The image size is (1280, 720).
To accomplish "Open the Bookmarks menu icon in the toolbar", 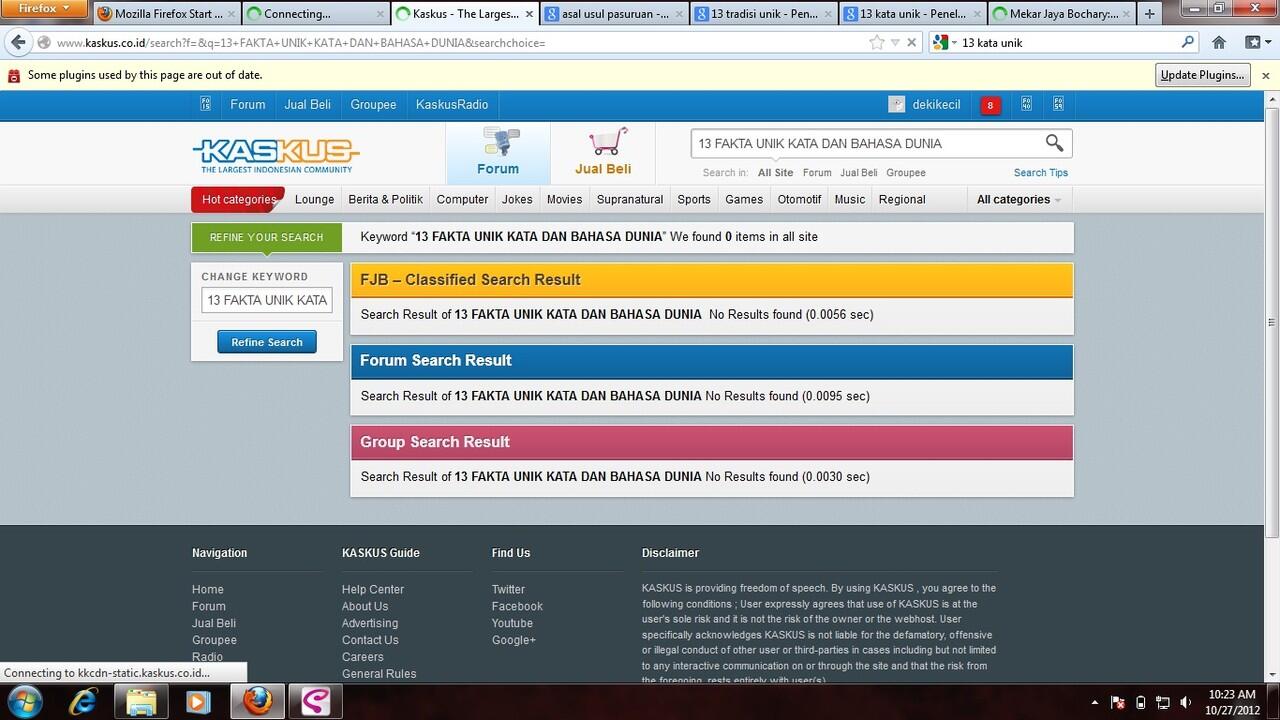I will click(1253, 43).
